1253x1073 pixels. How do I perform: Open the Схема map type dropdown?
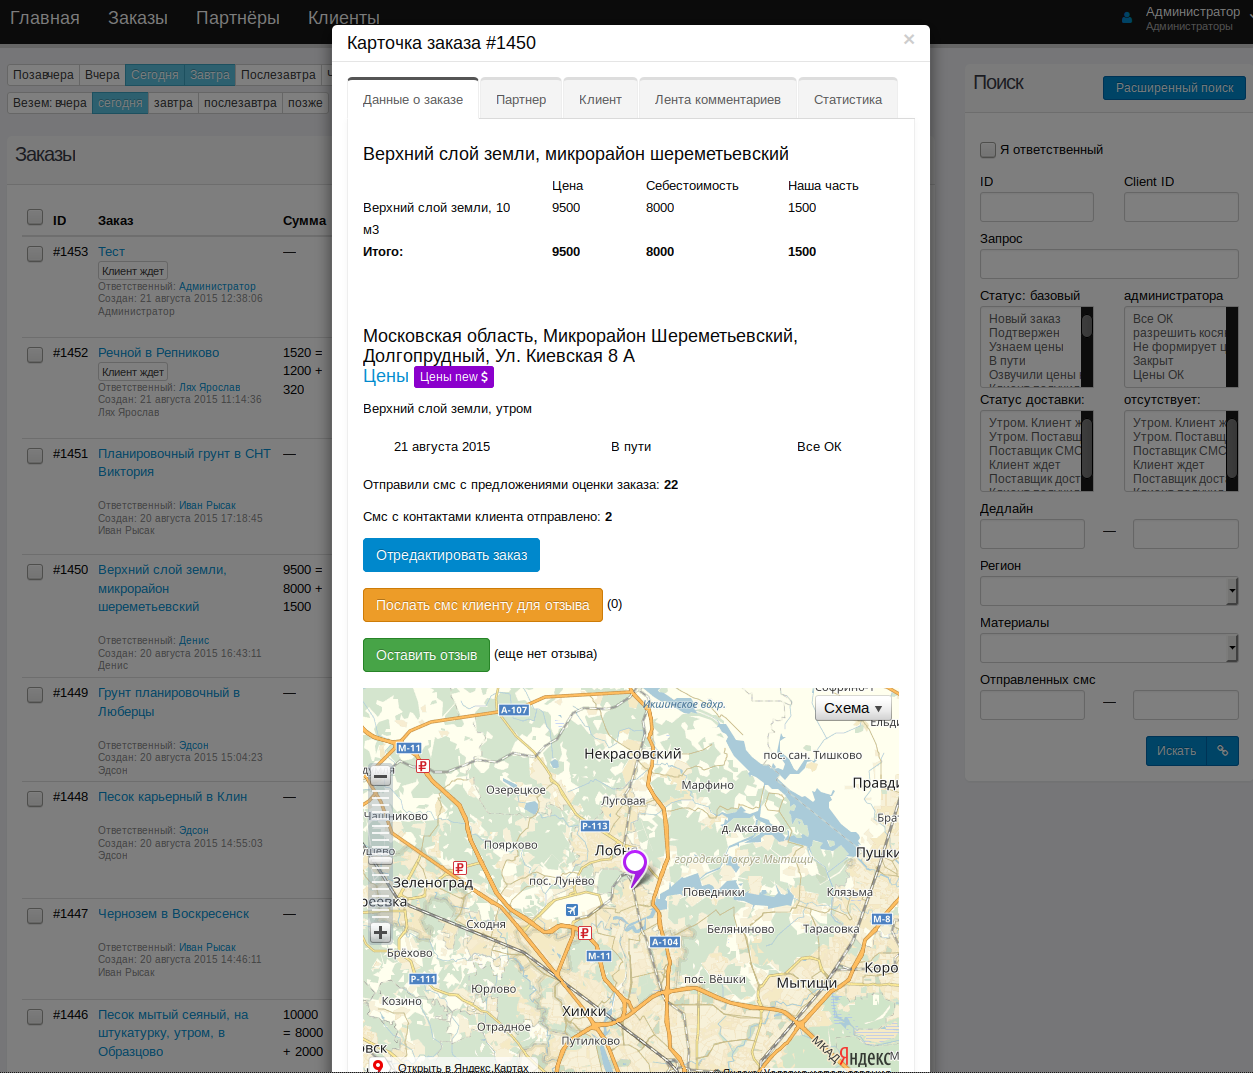pos(853,708)
